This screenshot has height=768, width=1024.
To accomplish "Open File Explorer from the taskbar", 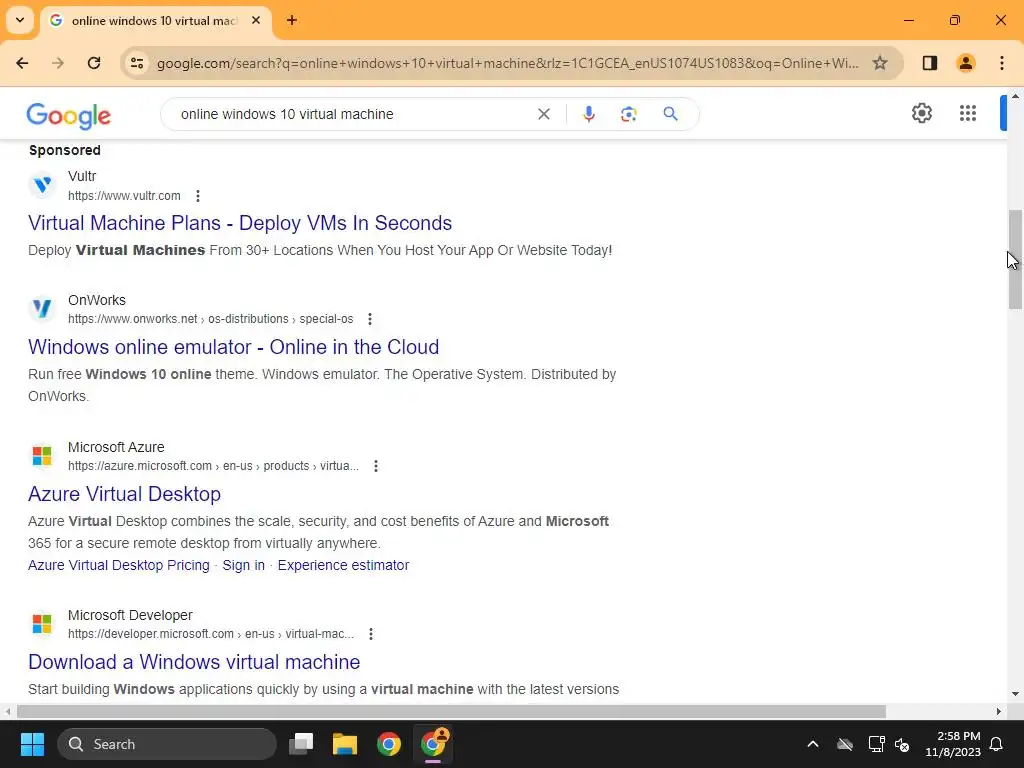I will tap(345, 744).
